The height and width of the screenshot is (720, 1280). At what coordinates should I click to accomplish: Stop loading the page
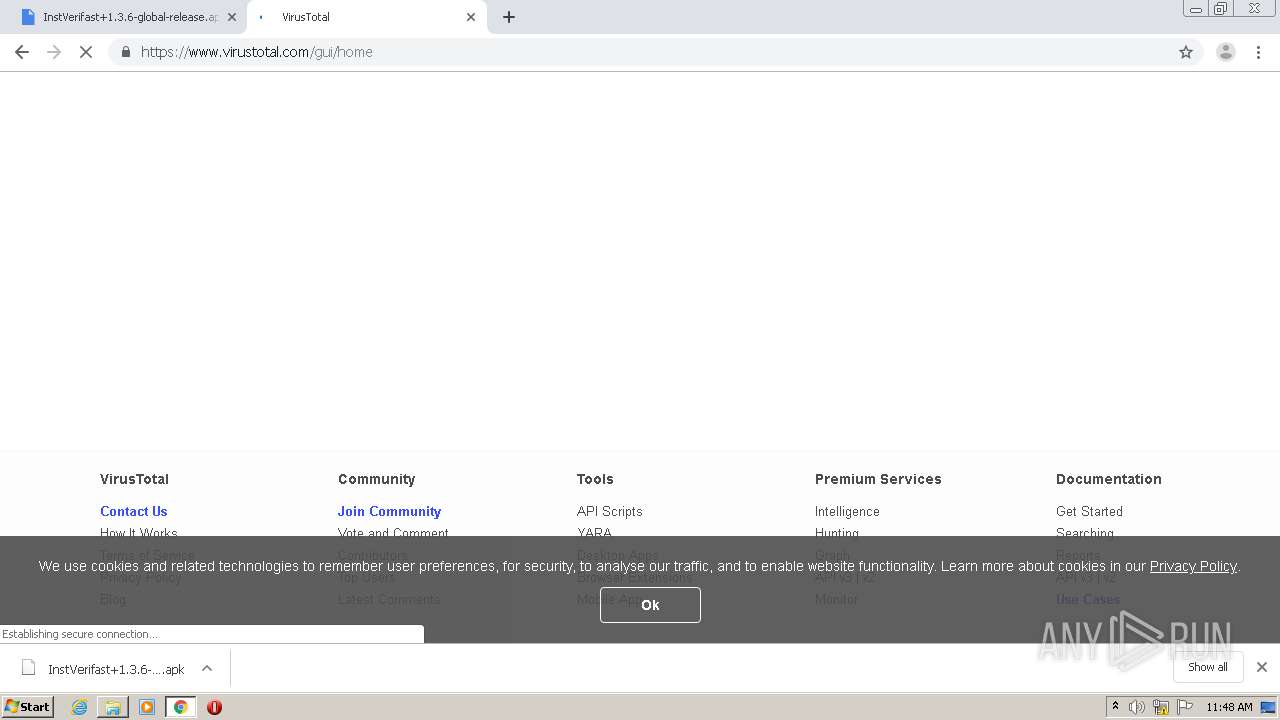click(86, 52)
